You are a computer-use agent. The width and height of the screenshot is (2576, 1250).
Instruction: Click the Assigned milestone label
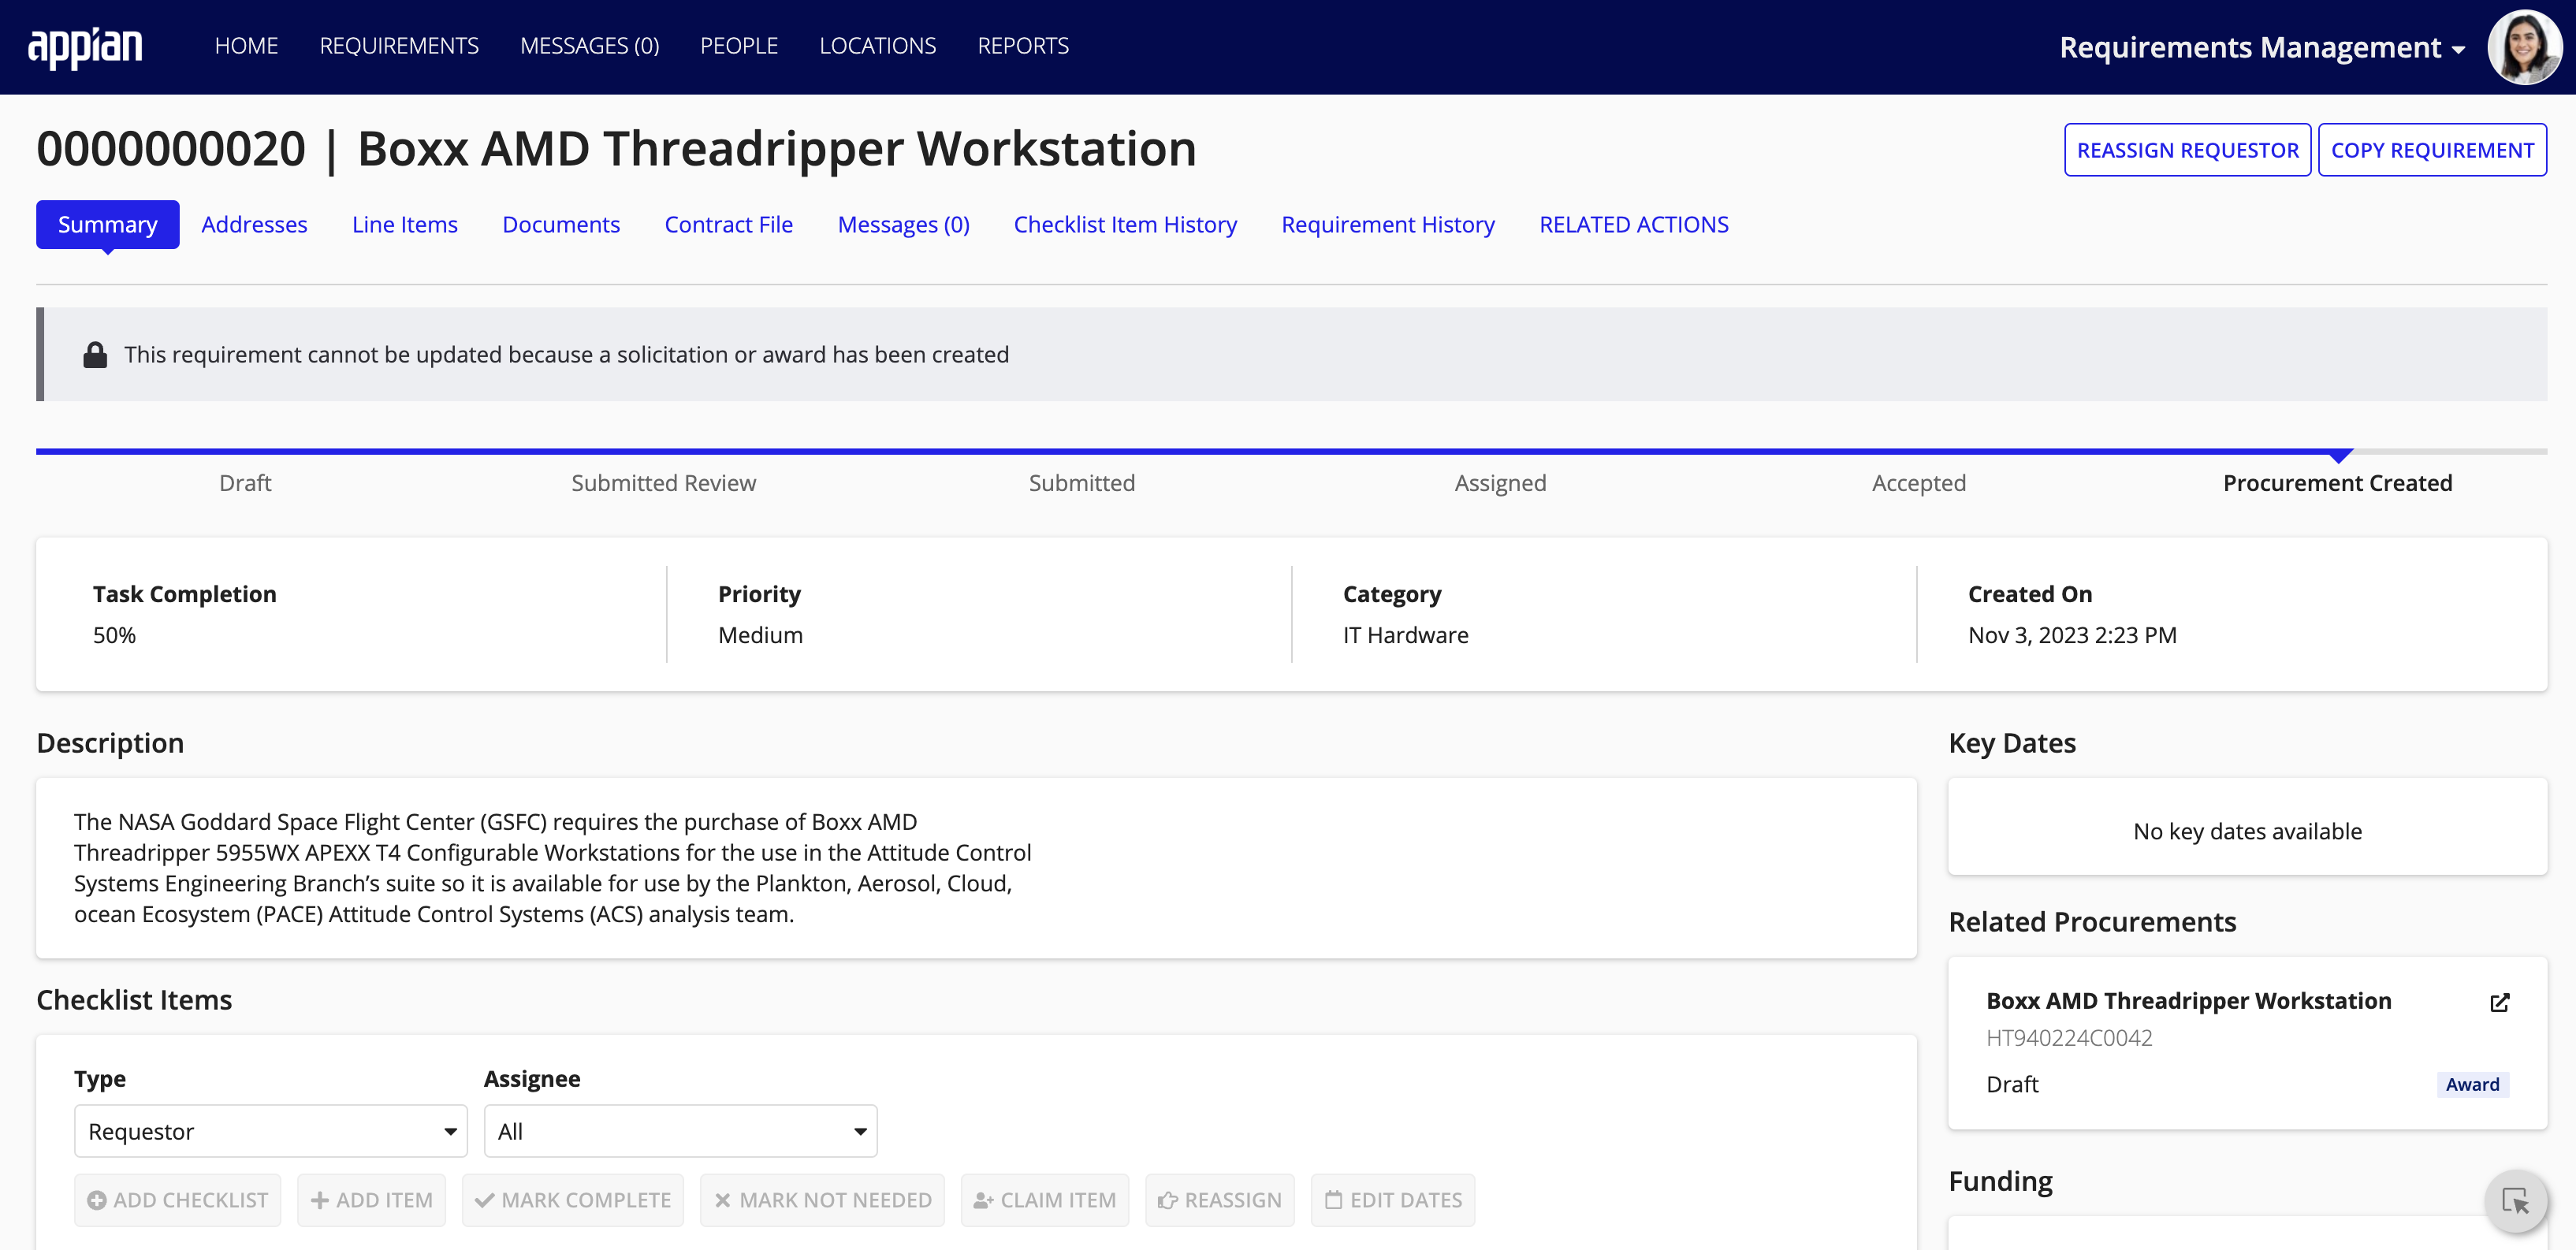1500,483
